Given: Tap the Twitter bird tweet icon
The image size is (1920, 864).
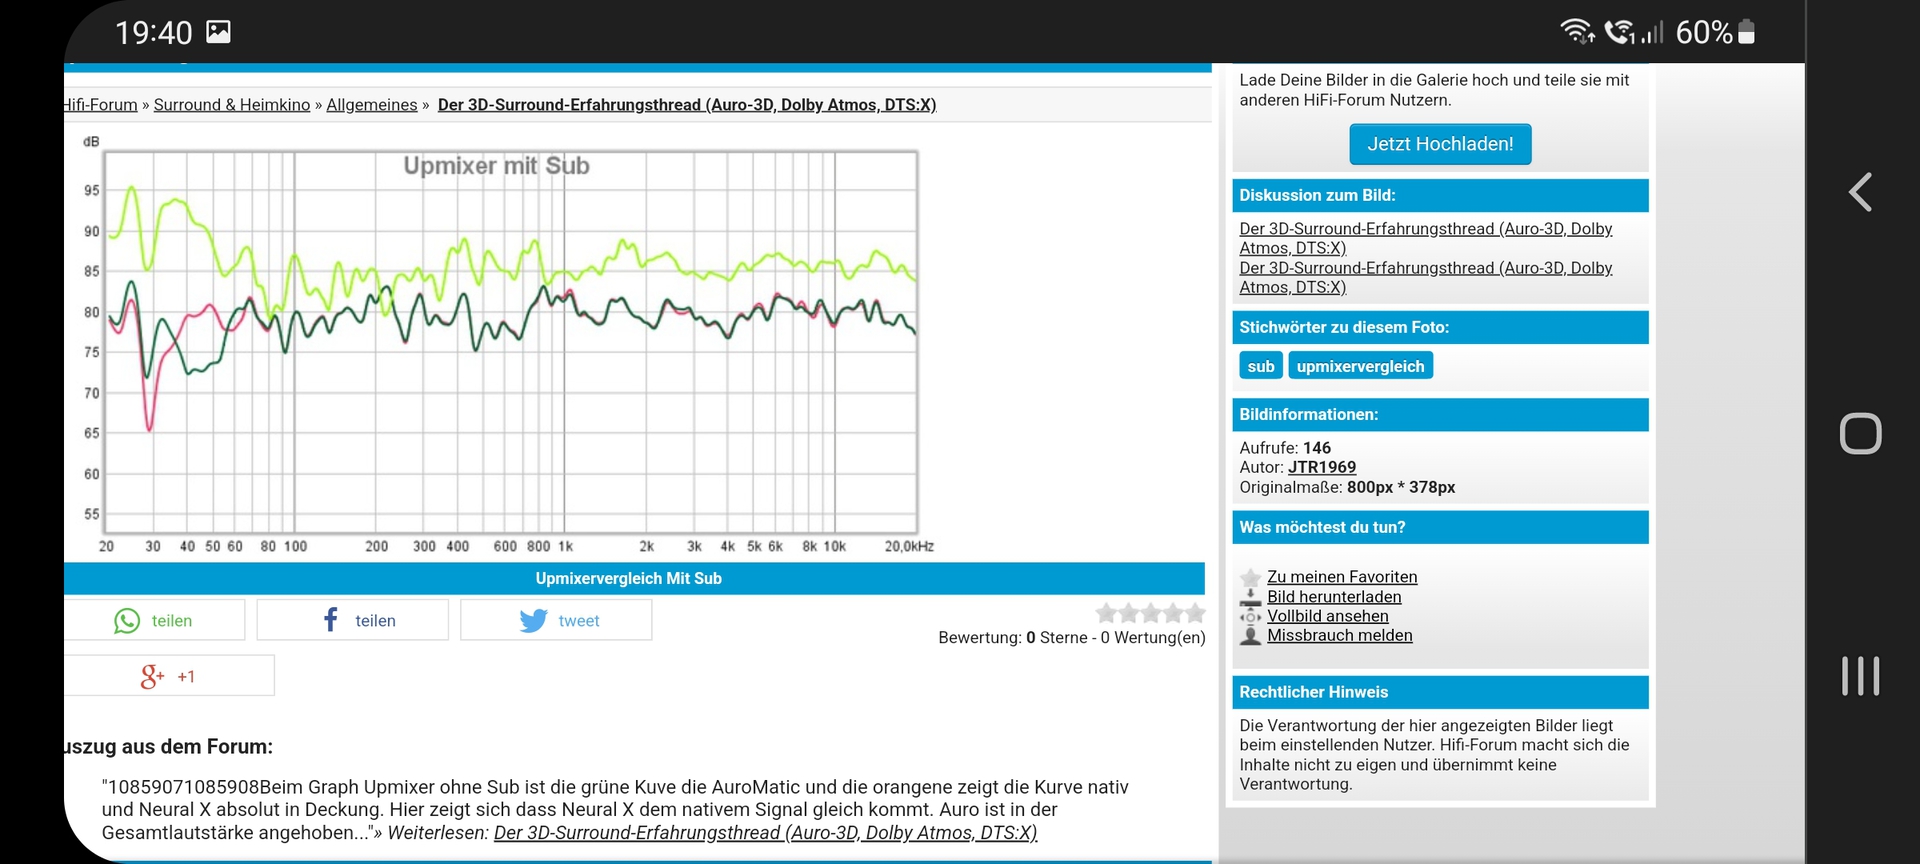Looking at the screenshot, I should point(533,621).
